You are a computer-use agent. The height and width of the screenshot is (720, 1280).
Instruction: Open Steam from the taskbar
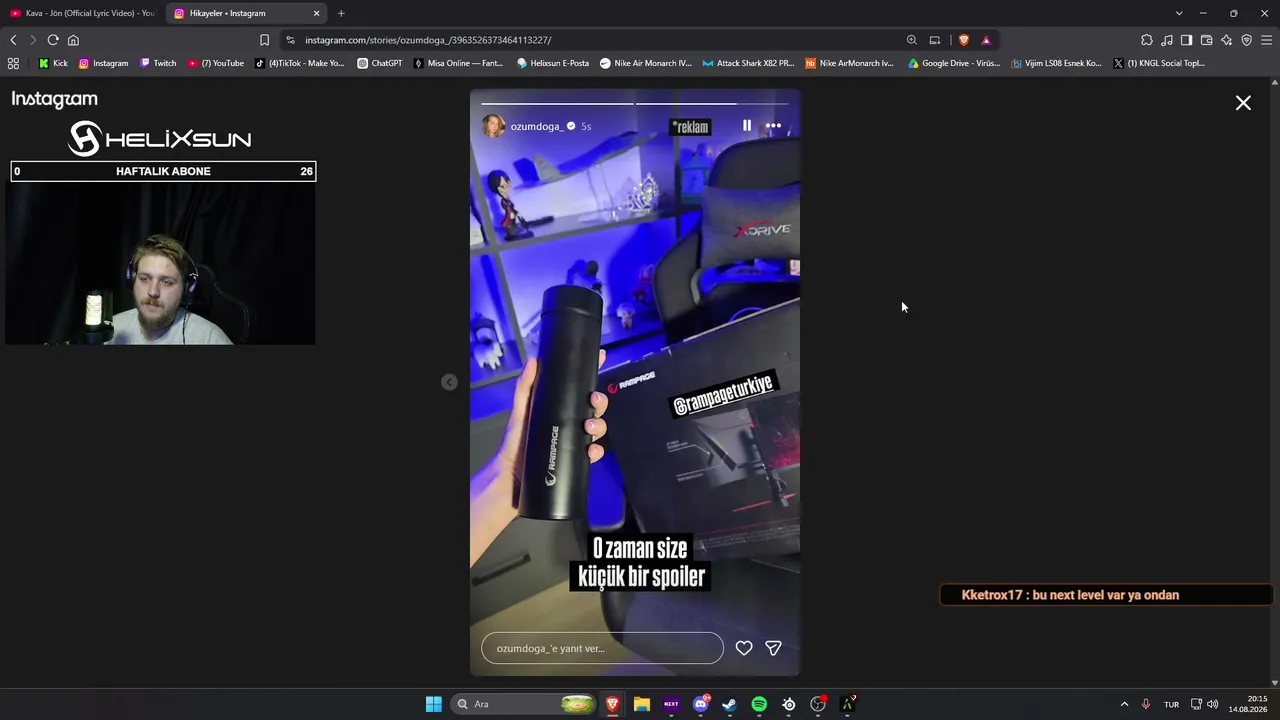pyautogui.click(x=730, y=704)
